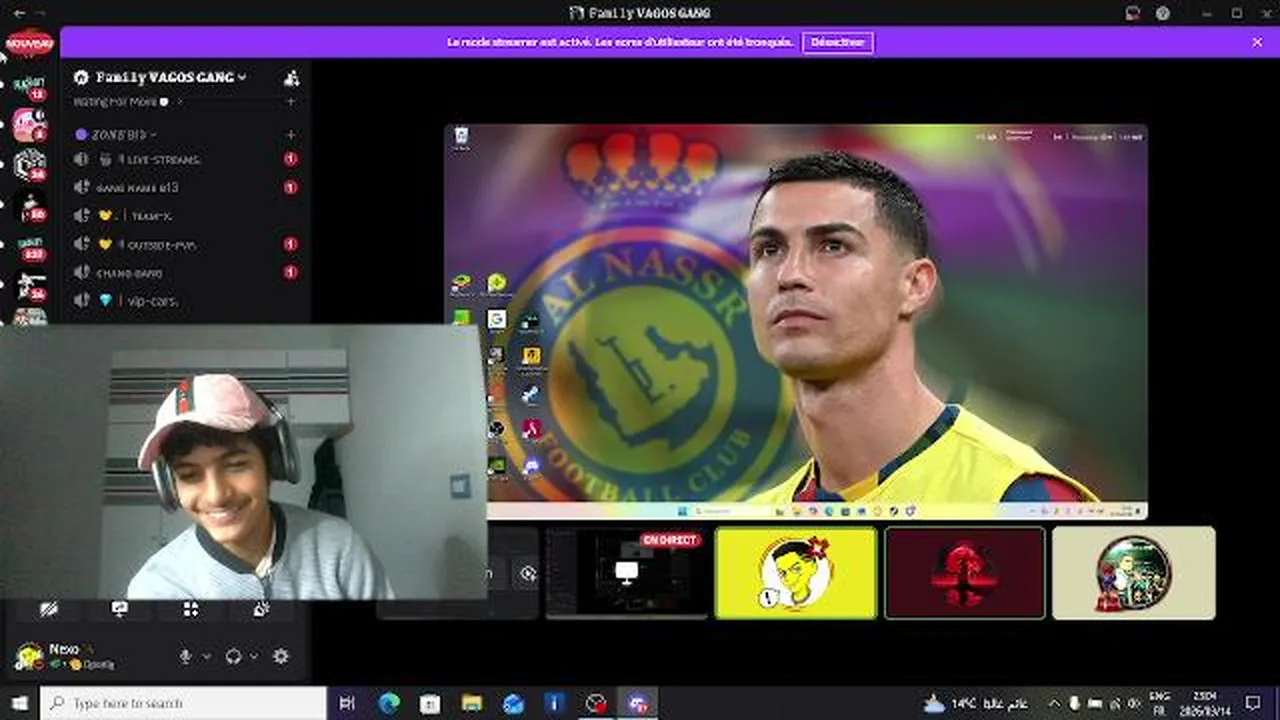Deafen audio with the headphones button

click(x=233, y=656)
